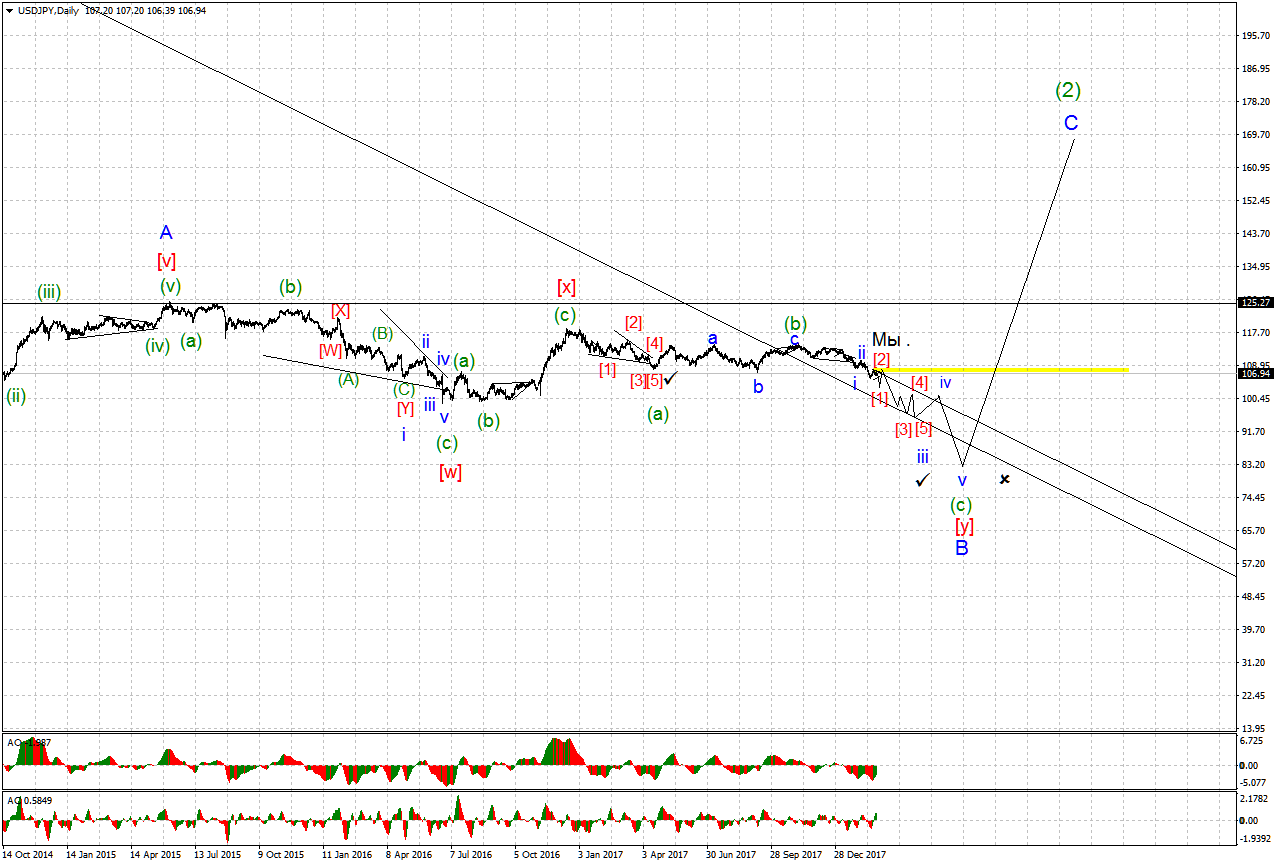Click the '-1.9392' oscillator scale value
Screen dimensions: 1276x866
(1255, 840)
